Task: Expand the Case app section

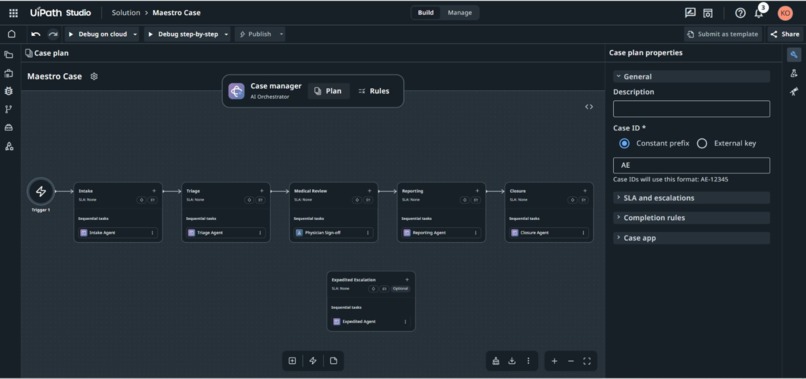Action: [691, 238]
